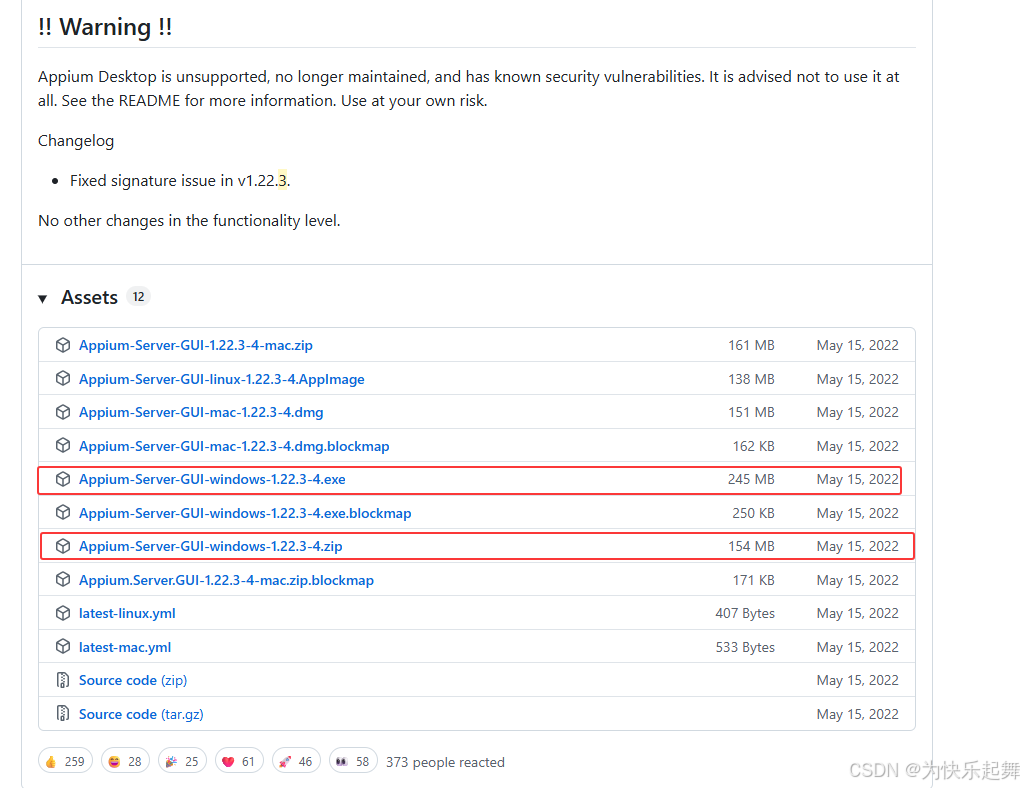The height and width of the screenshot is (788, 1024).
Task: Open the latest-mac.yml link
Action: [x=125, y=648]
